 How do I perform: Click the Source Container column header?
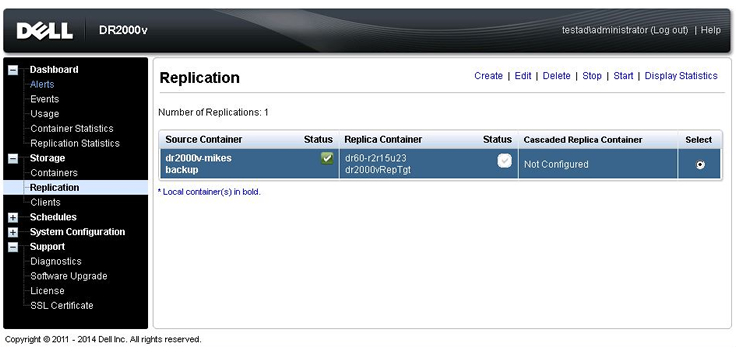pos(204,139)
